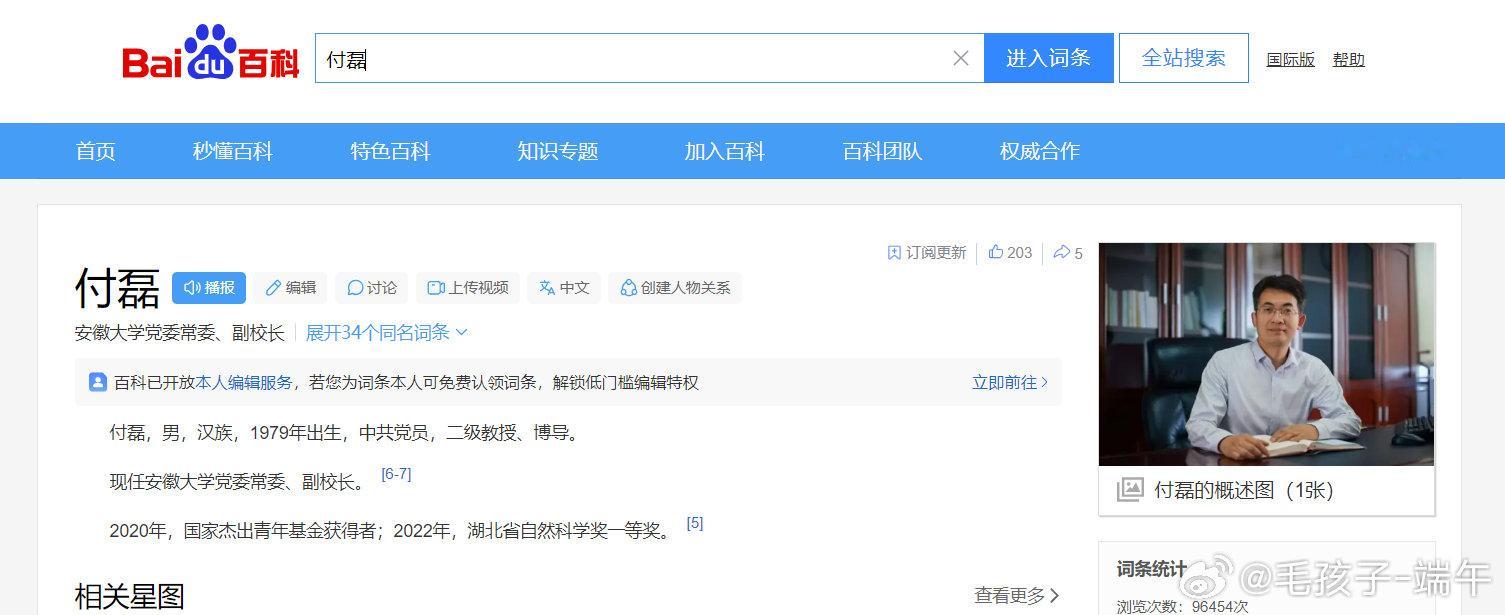Click the 创建人物关系 button
Image resolution: width=1505 pixels, height=615 pixels.
tap(675, 287)
